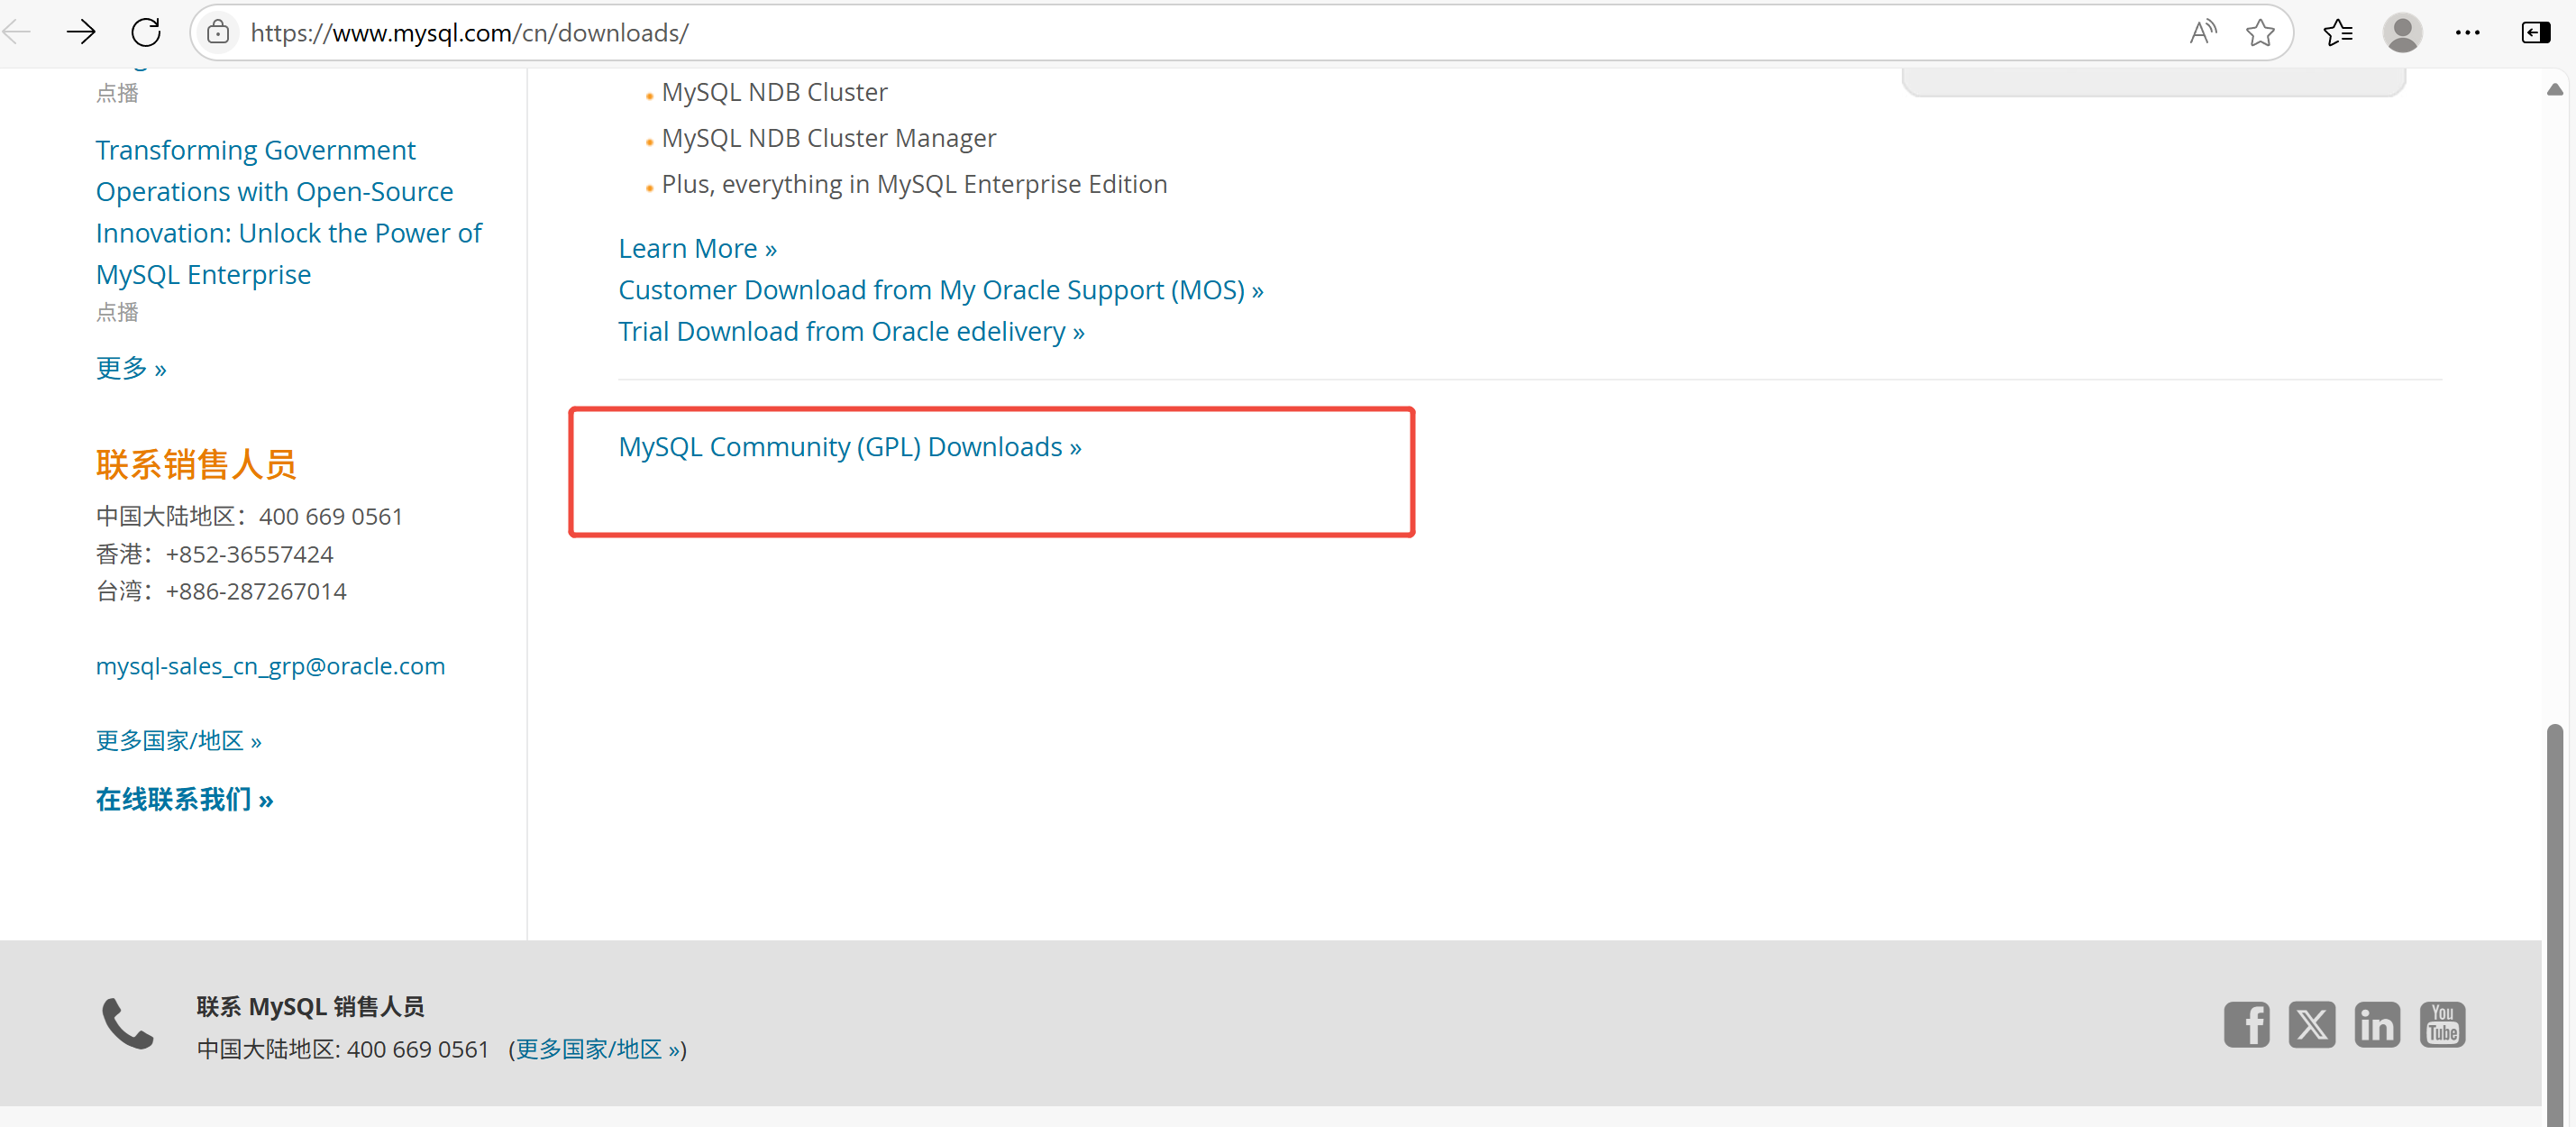Add this page to favorites star icon
Image resolution: width=2576 pixels, height=1127 pixels.
coord(2260,33)
